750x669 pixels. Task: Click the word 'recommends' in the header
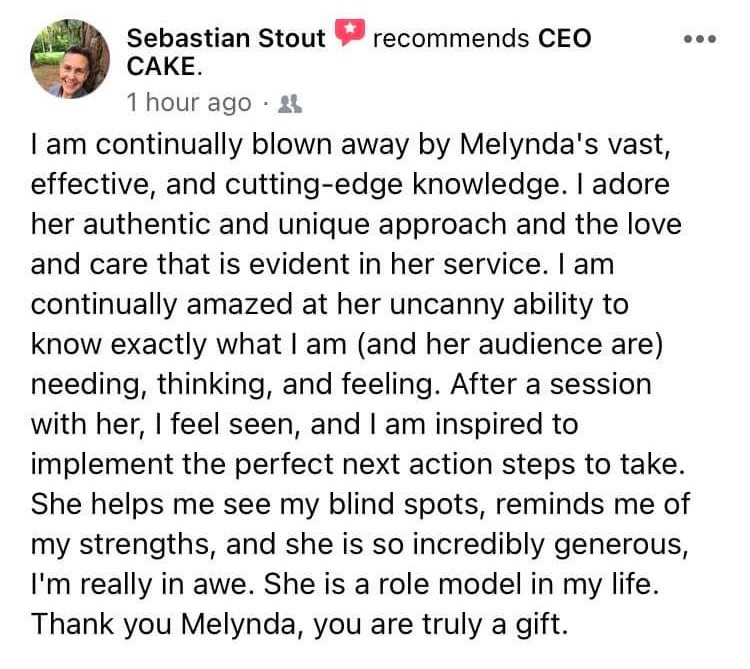click(x=450, y=39)
